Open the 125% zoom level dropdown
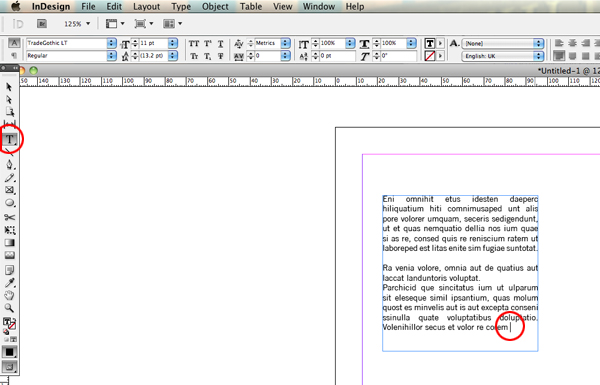The width and height of the screenshot is (600, 385). coord(88,24)
